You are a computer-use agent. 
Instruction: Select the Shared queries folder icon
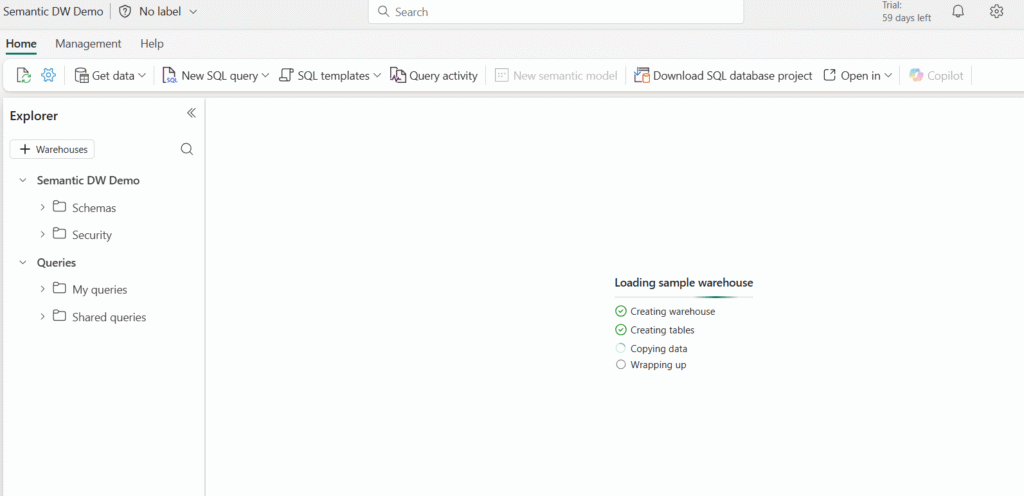click(59, 317)
